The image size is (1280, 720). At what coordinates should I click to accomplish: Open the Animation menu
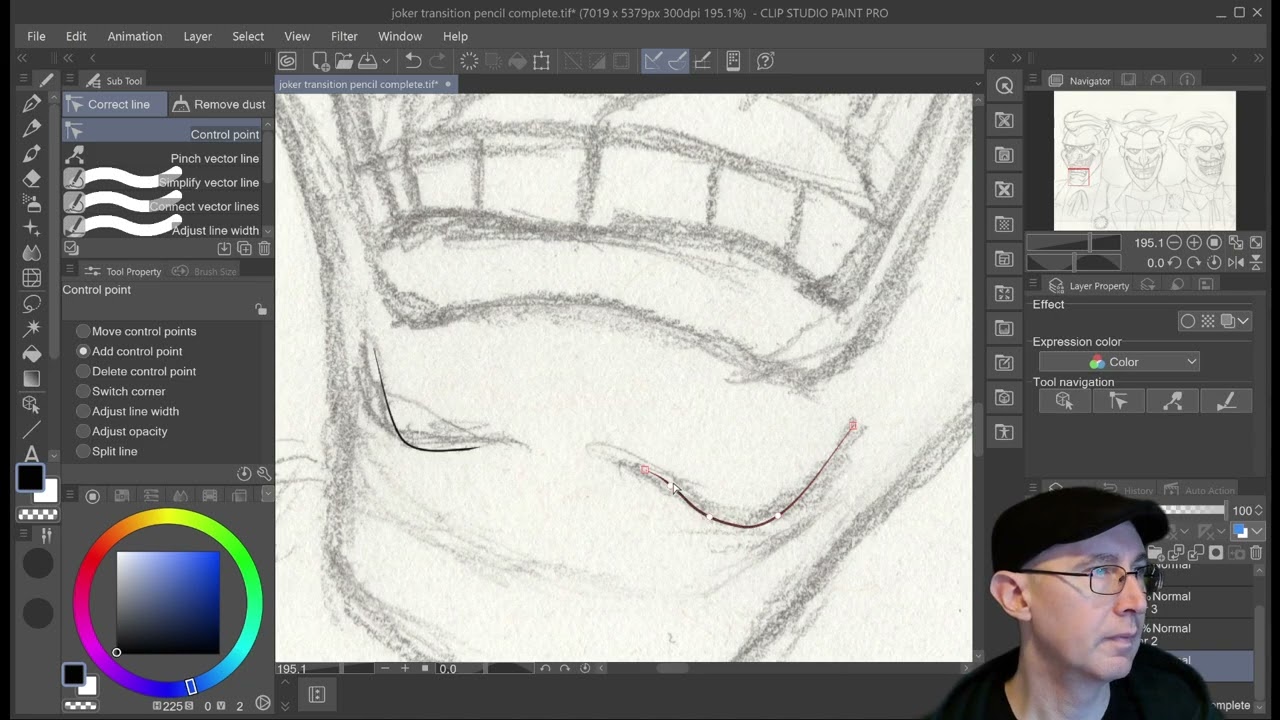(135, 36)
